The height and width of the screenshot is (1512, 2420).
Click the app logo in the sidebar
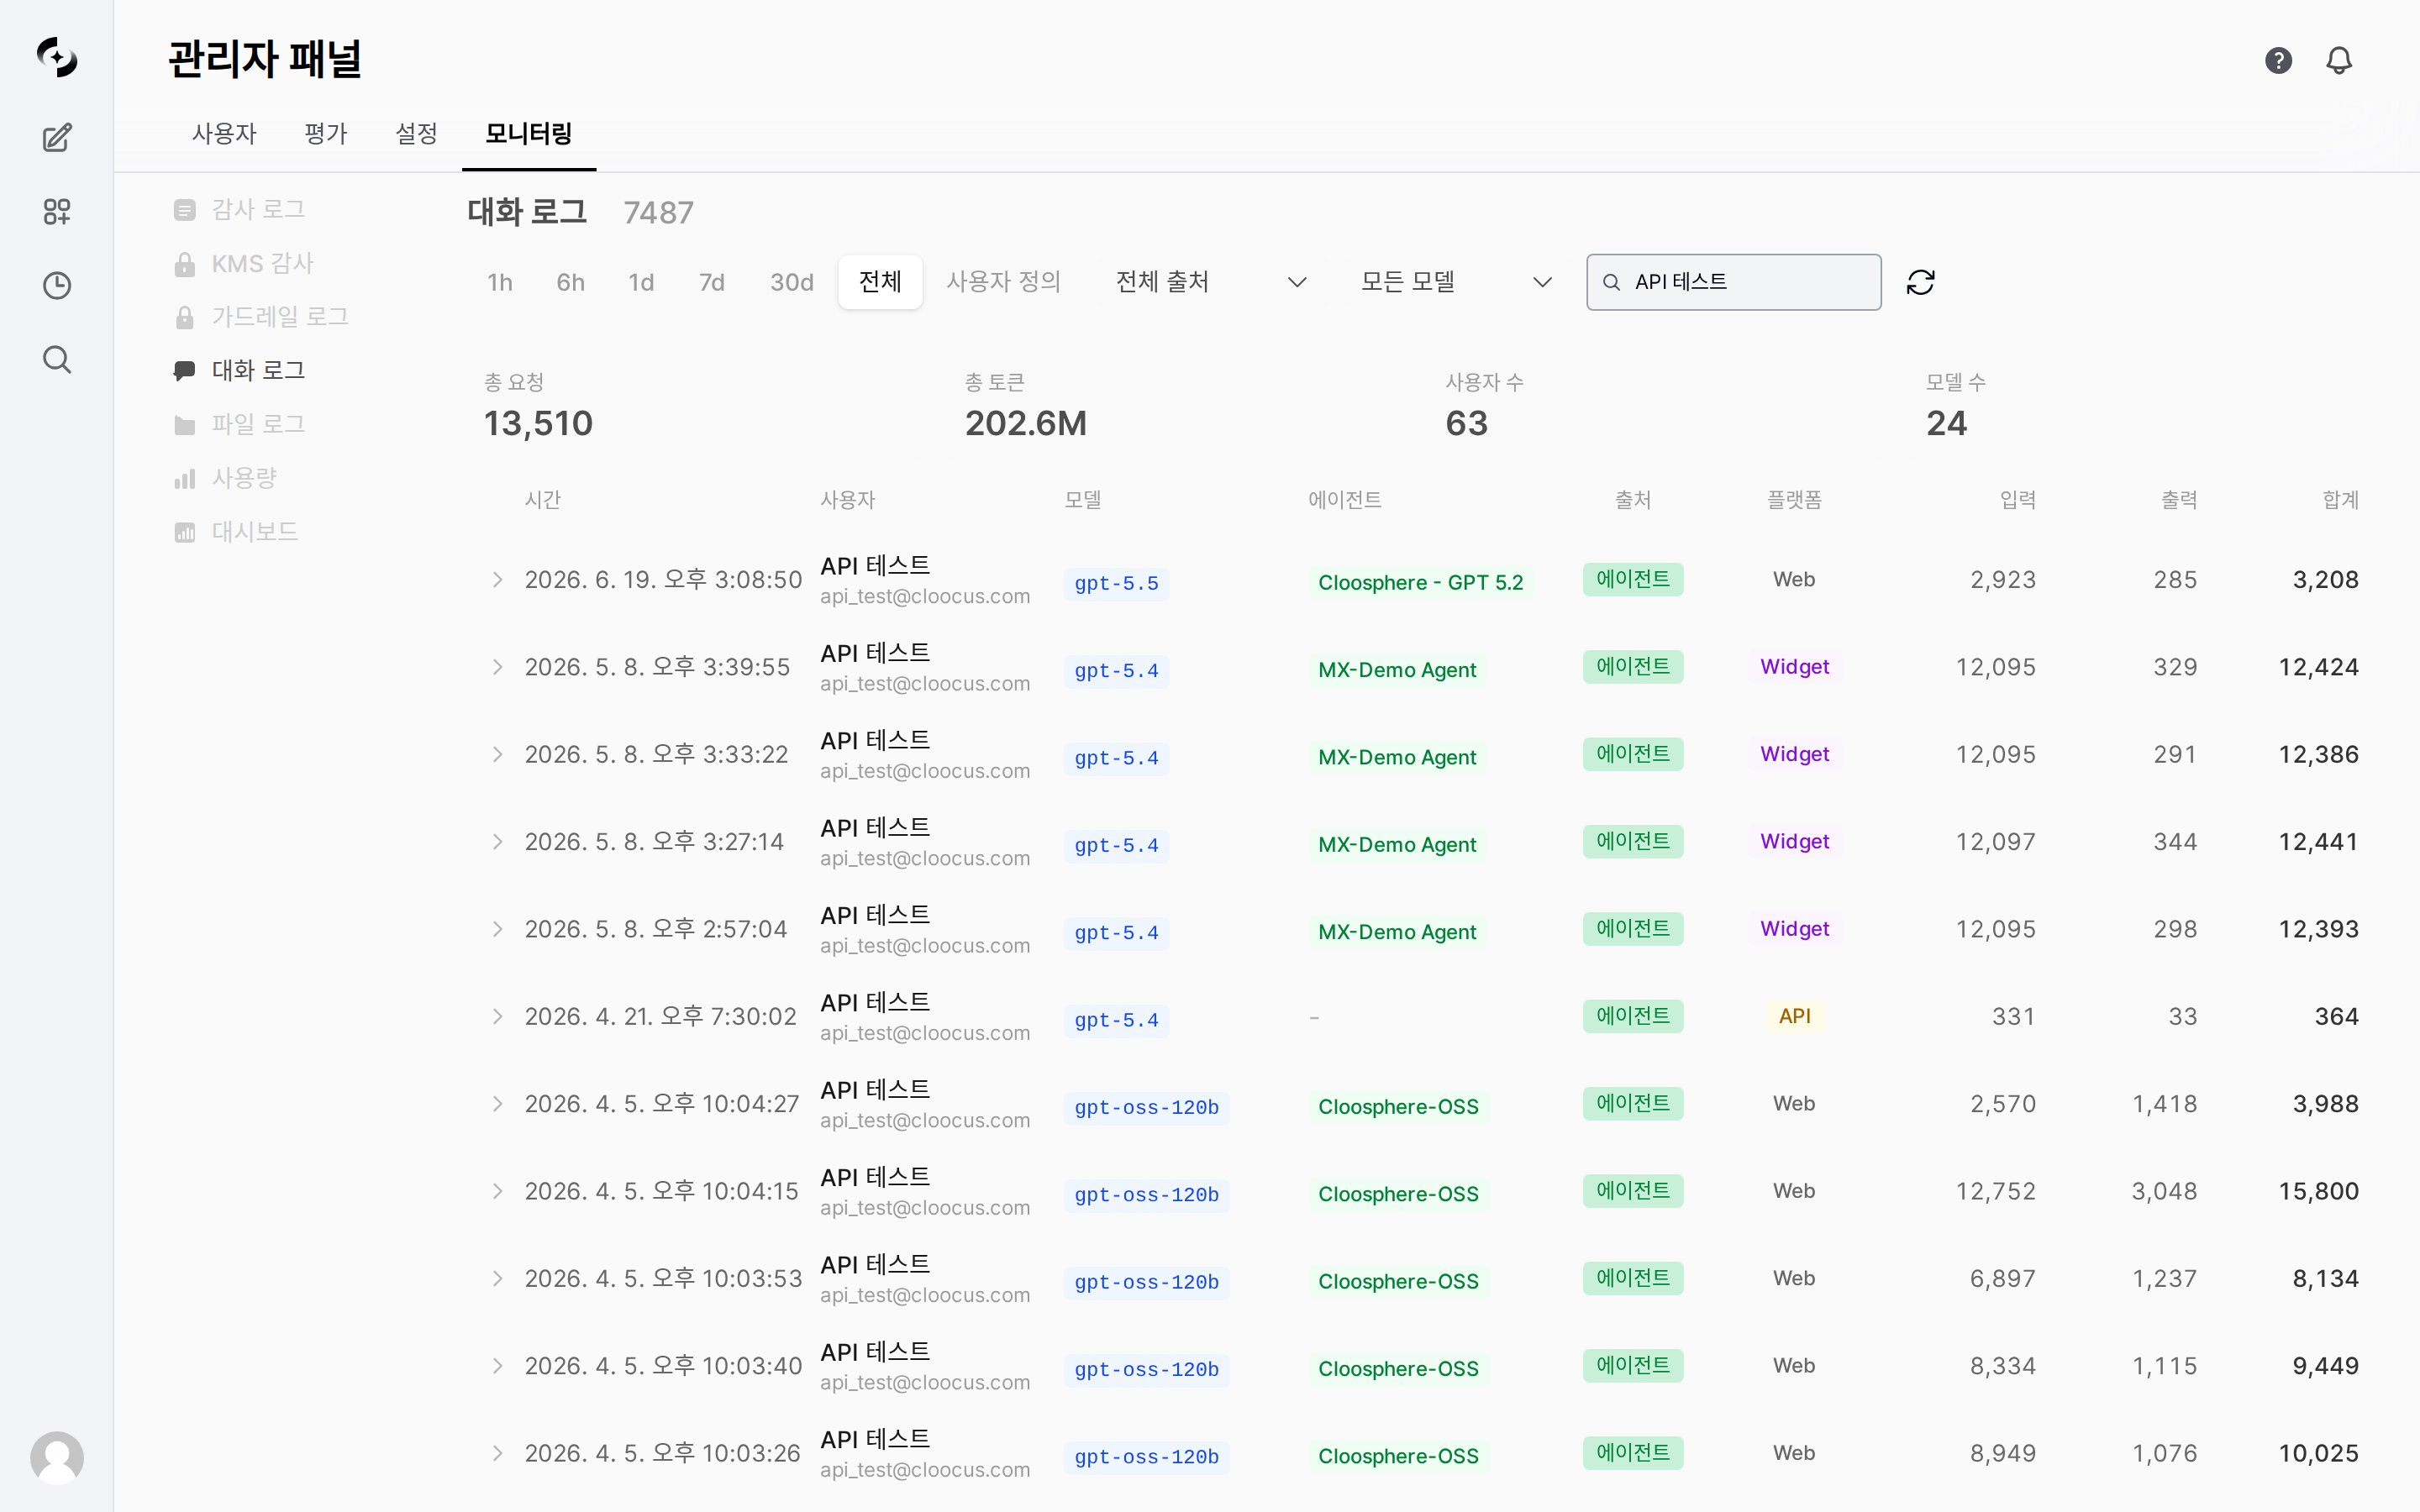pyautogui.click(x=57, y=57)
